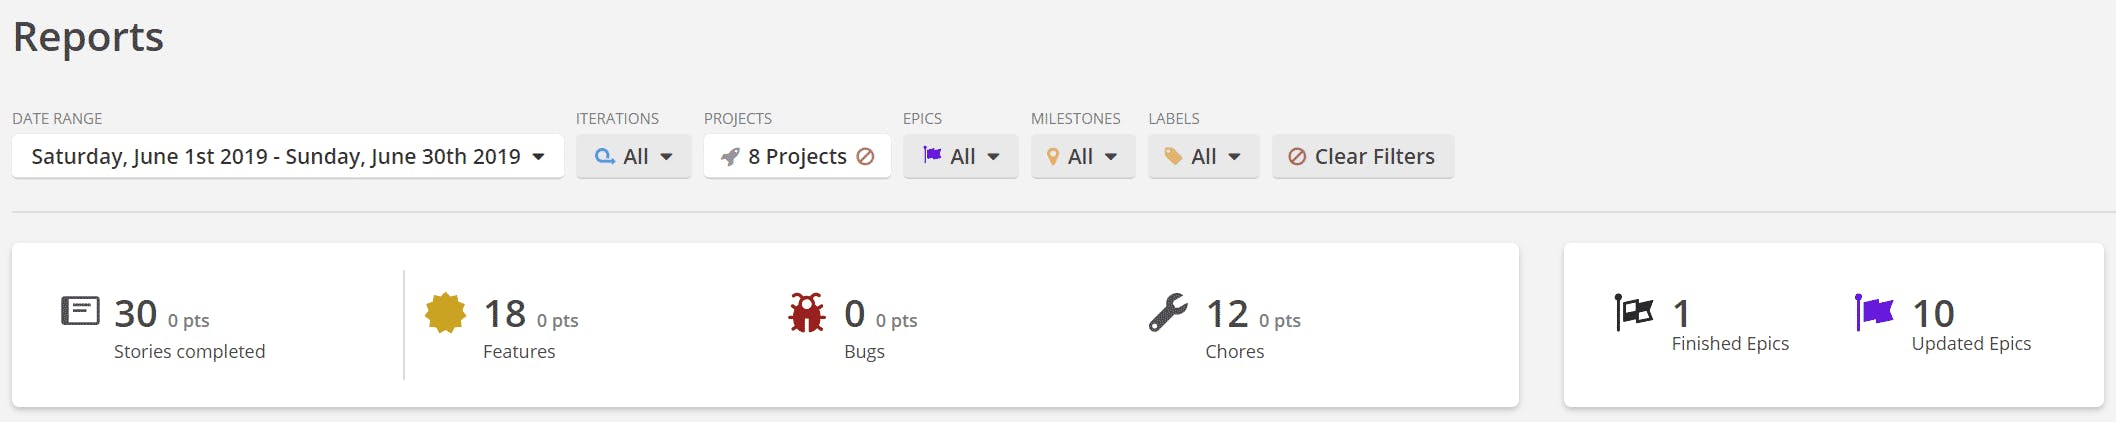Click the Clear Filters button
Image resolution: width=2116 pixels, height=422 pixels.
click(x=1363, y=156)
